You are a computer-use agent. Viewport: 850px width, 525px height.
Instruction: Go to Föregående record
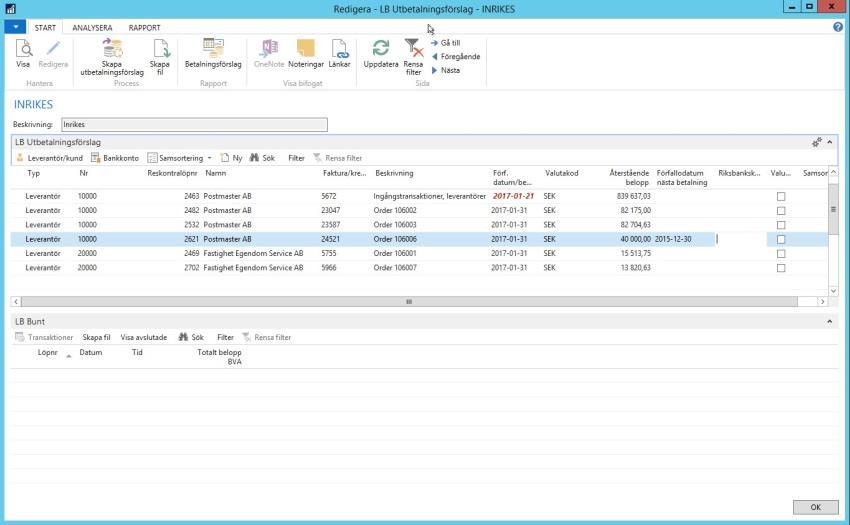(x=456, y=56)
